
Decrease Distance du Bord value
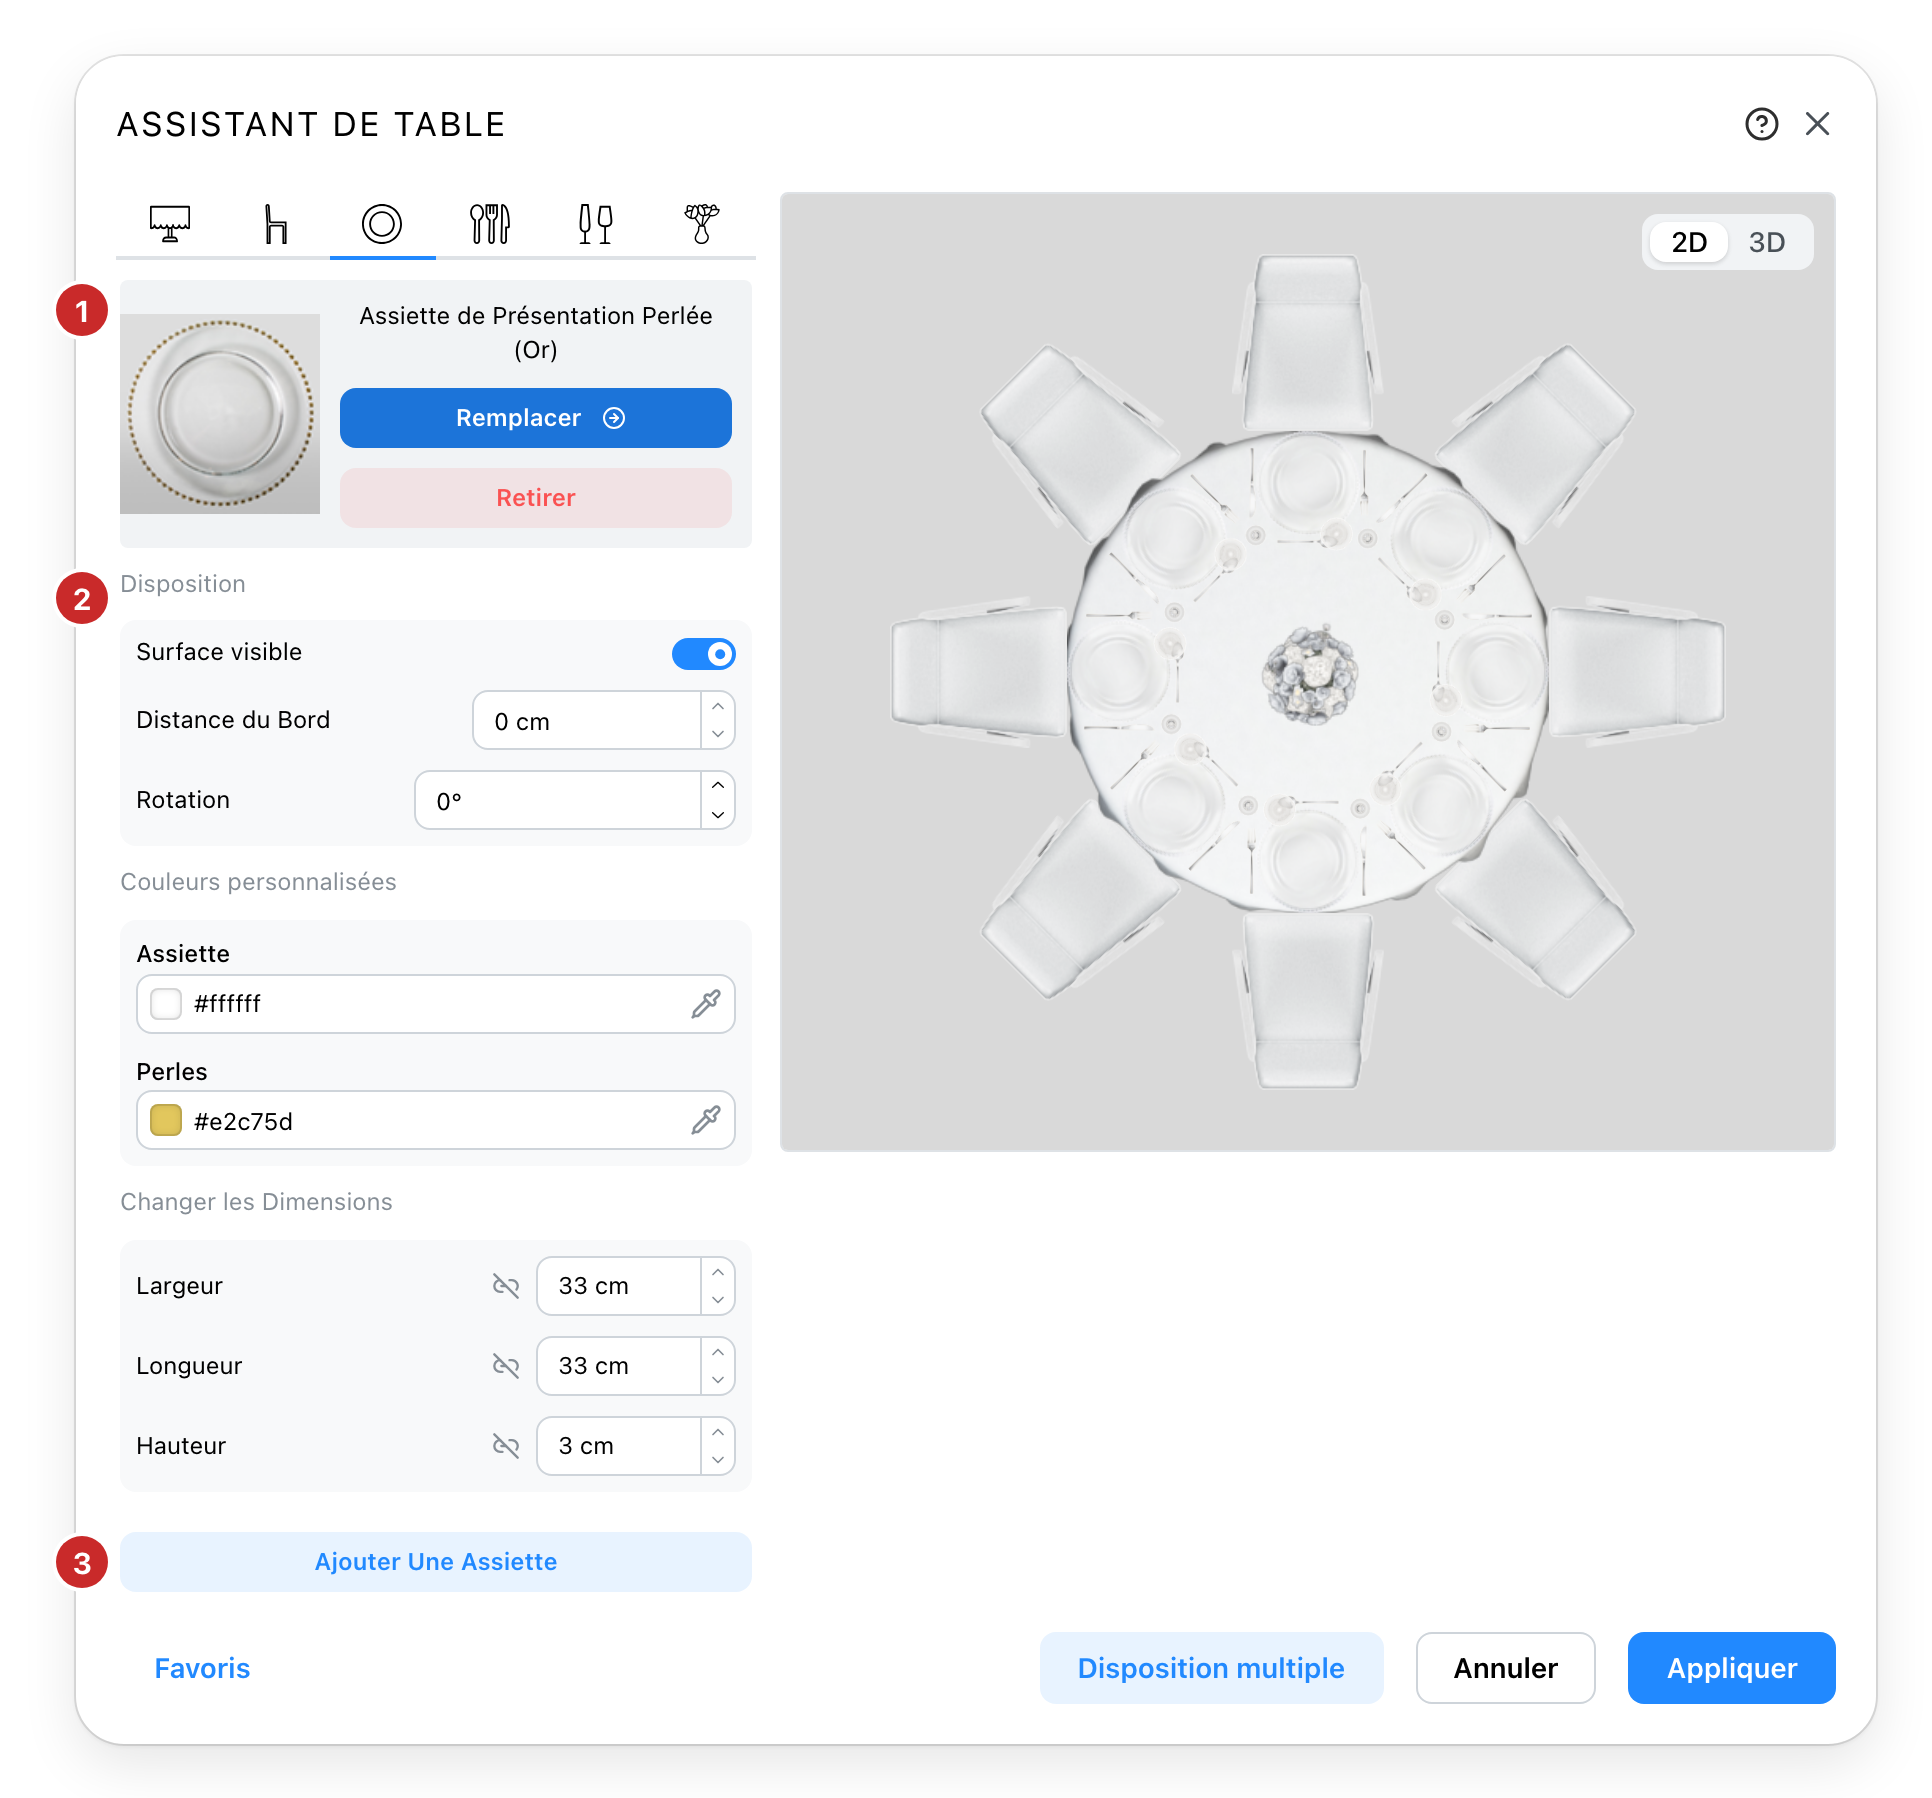718,734
